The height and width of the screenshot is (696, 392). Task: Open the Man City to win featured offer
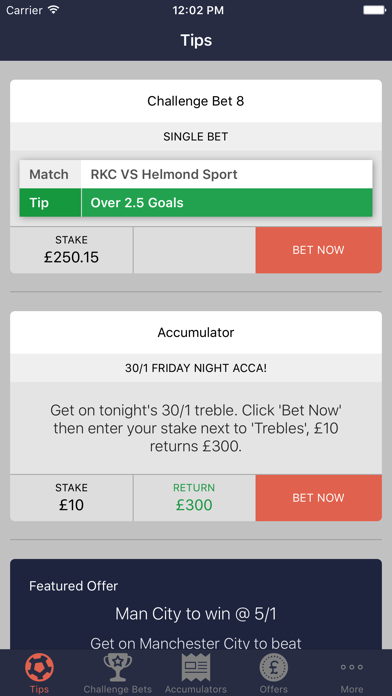[196, 614]
